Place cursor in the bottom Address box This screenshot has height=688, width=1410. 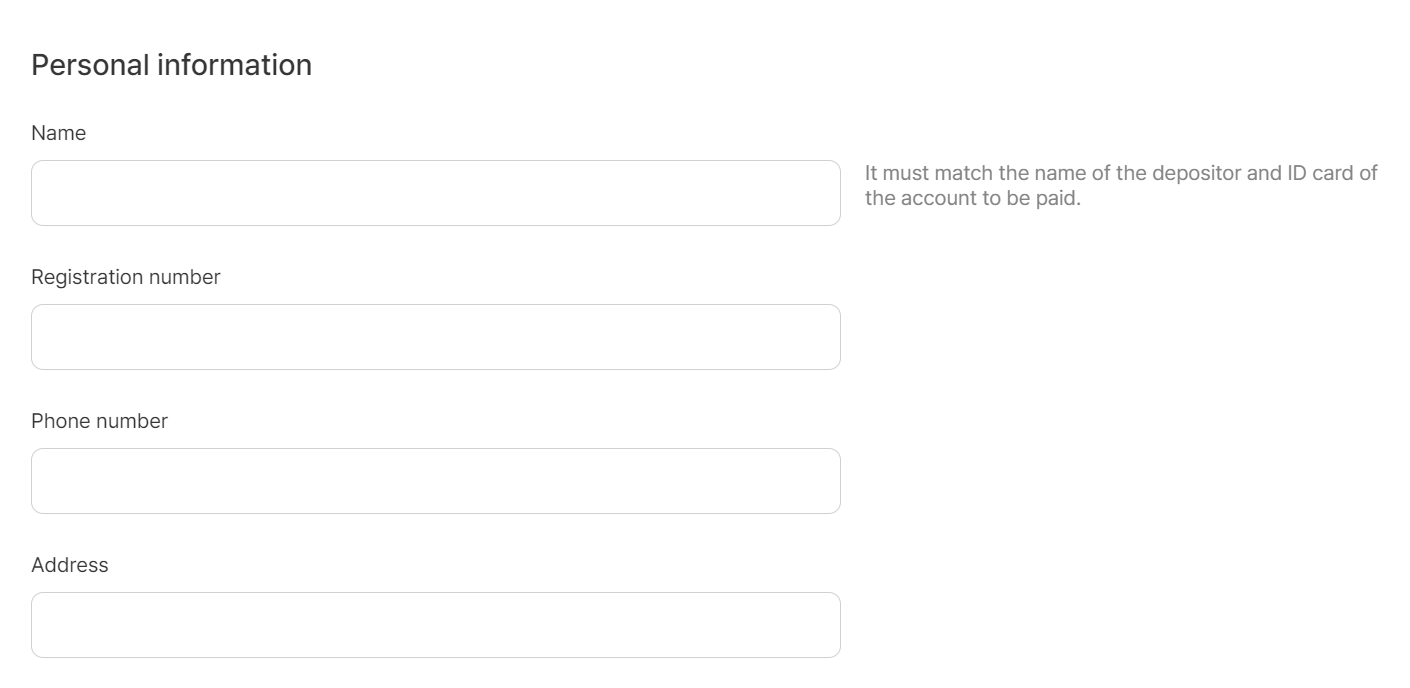(435, 625)
